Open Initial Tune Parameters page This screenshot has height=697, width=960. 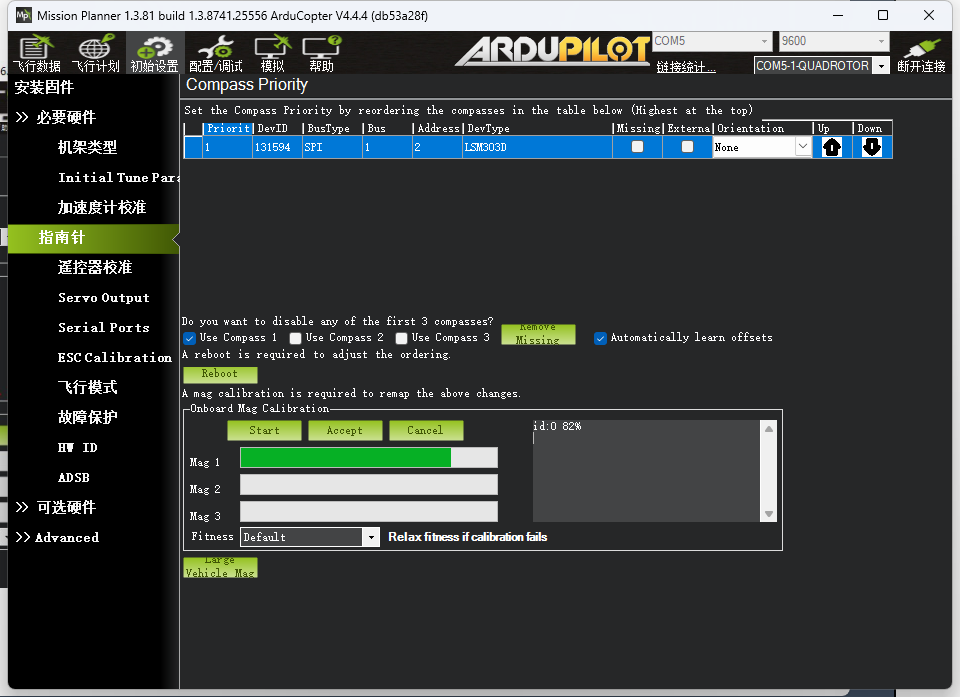click(x=118, y=178)
